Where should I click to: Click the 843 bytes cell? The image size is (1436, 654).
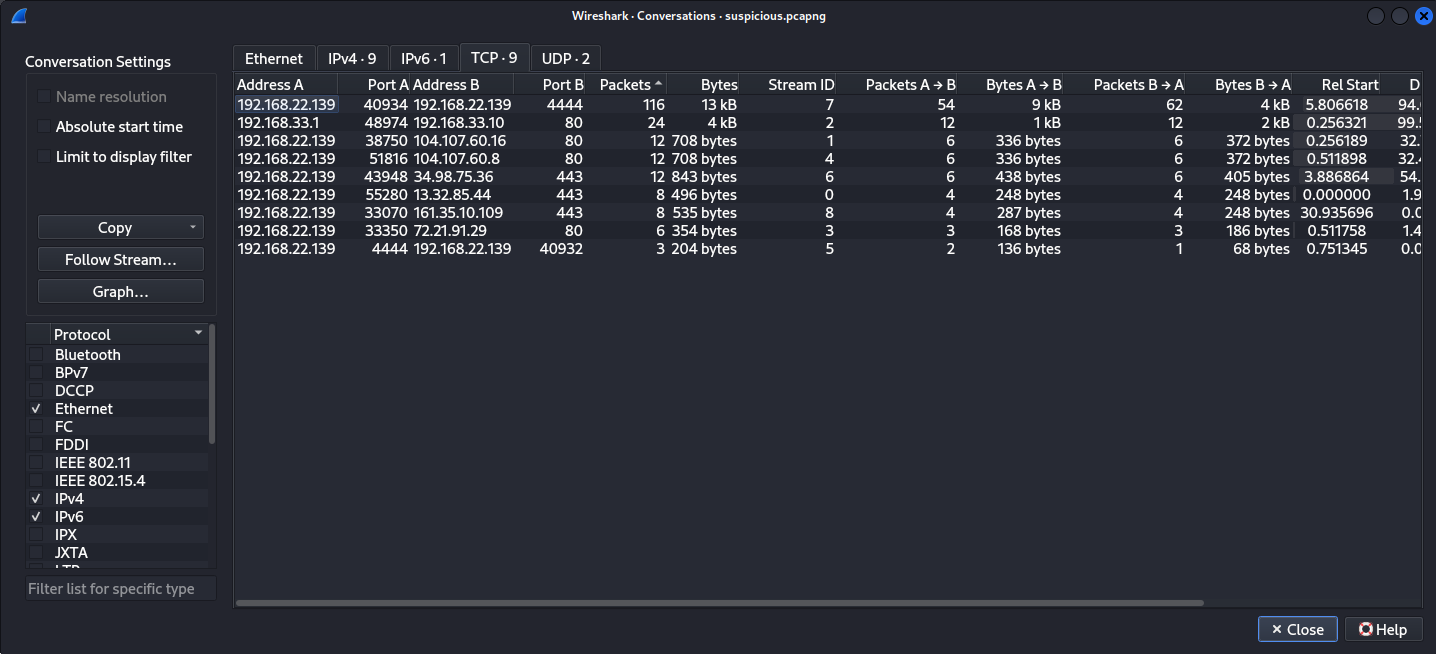(704, 176)
